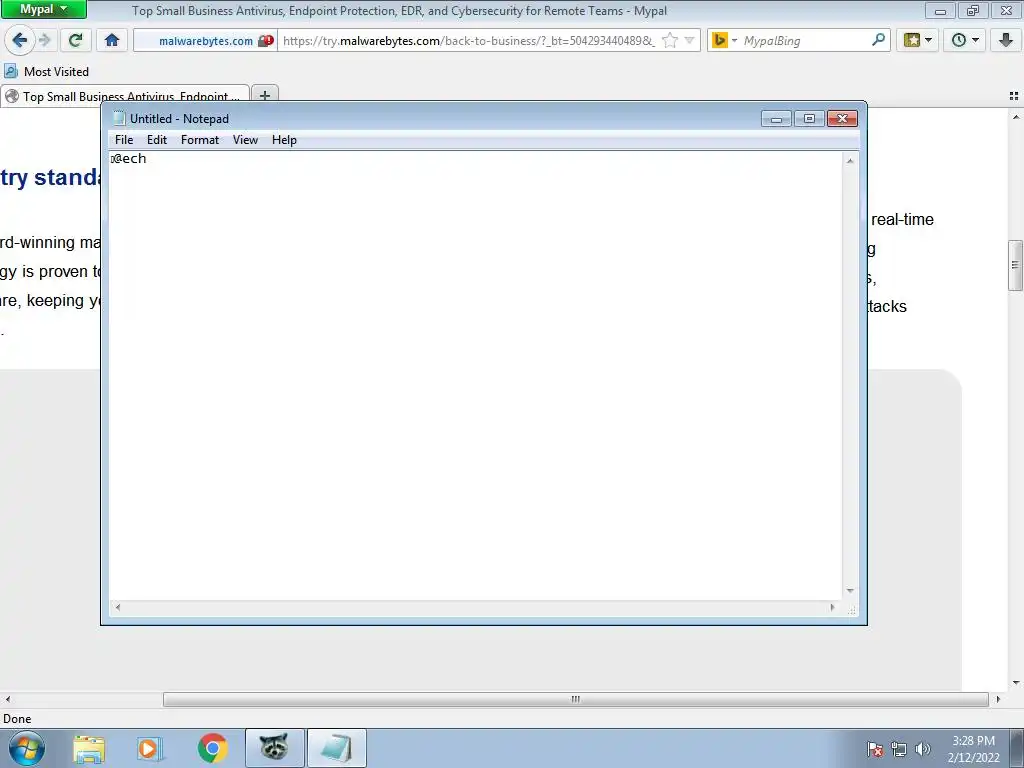Viewport: 1024px width, 768px height.
Task: Go back with the browser back arrow
Action: [x=20, y=40]
